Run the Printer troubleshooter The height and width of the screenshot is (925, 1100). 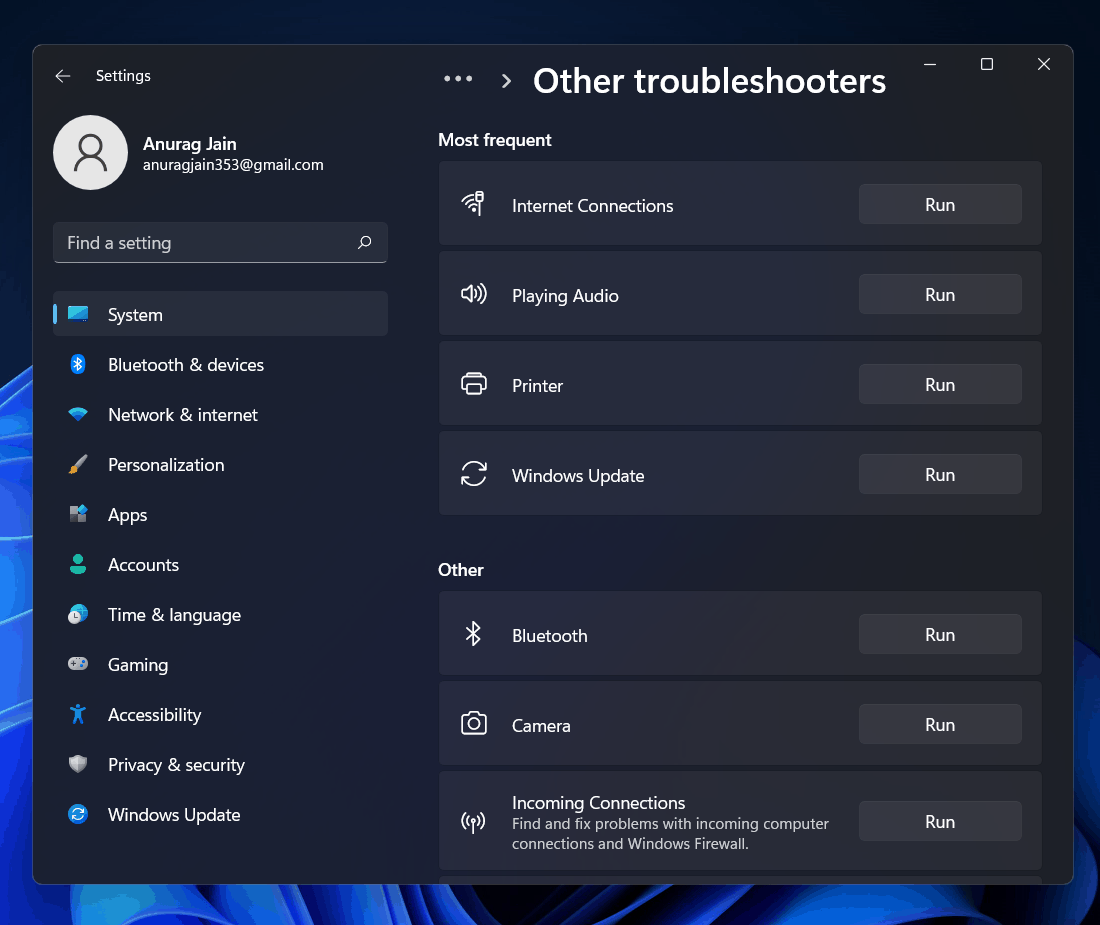940,384
